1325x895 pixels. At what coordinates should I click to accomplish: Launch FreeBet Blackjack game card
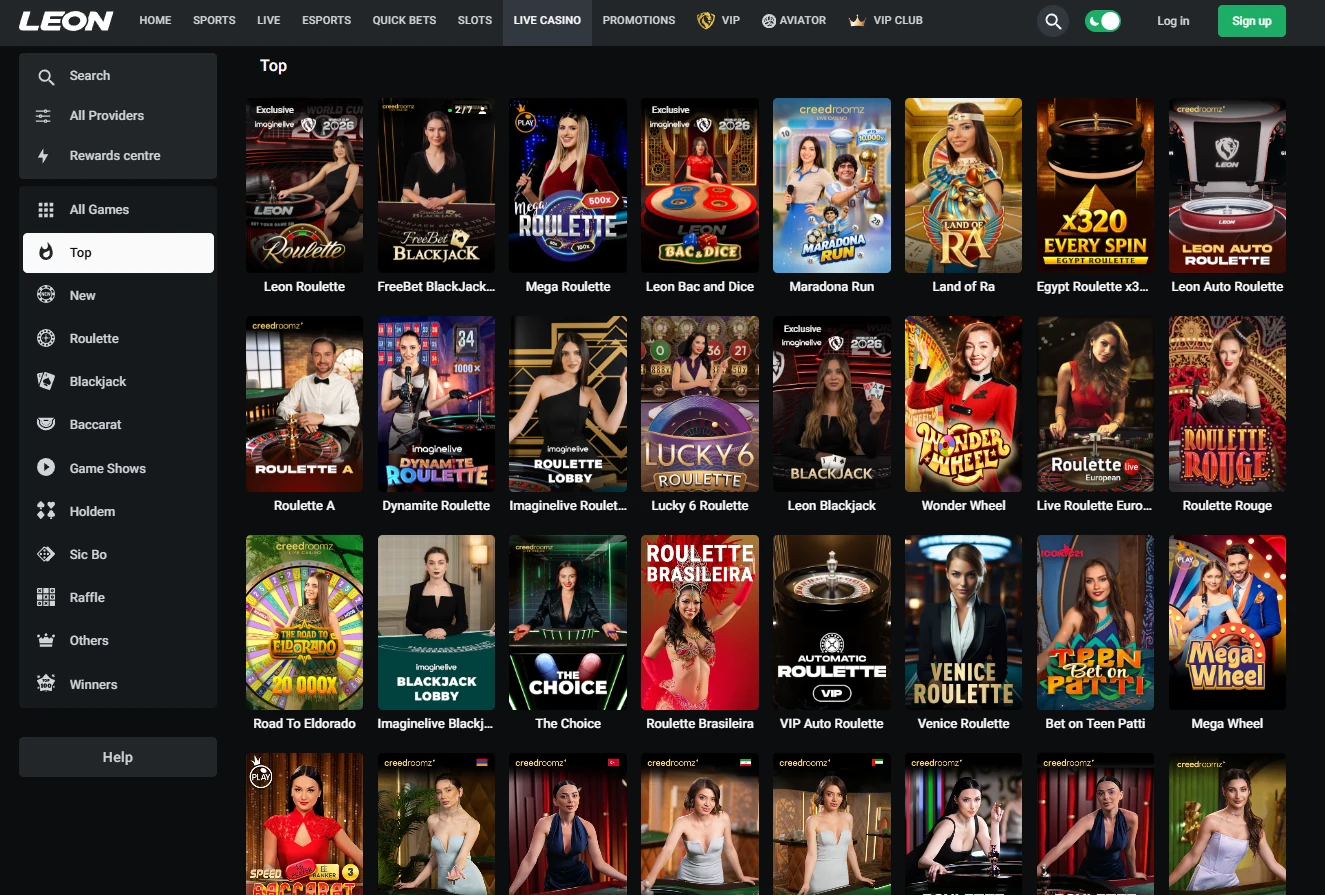click(437, 186)
